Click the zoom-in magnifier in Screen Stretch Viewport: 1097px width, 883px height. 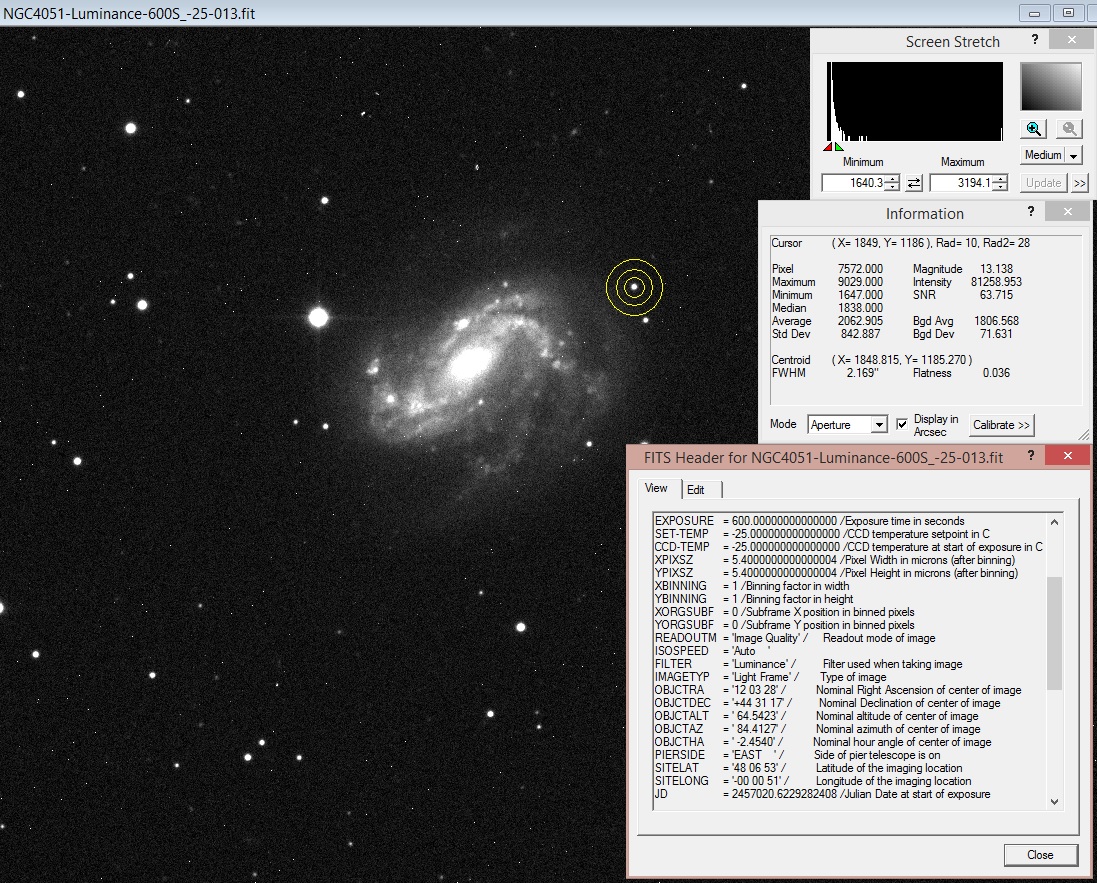[x=1033, y=128]
